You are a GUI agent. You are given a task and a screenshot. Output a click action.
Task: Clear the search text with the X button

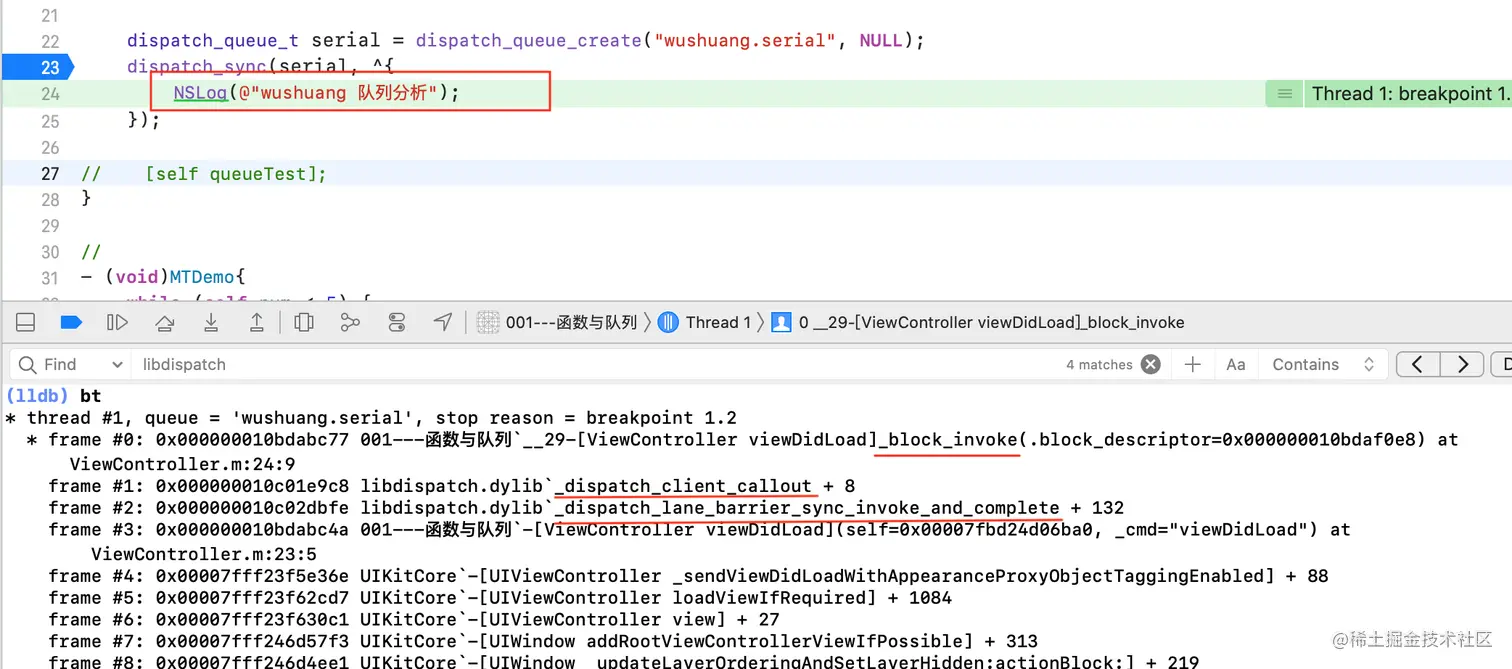1151,364
